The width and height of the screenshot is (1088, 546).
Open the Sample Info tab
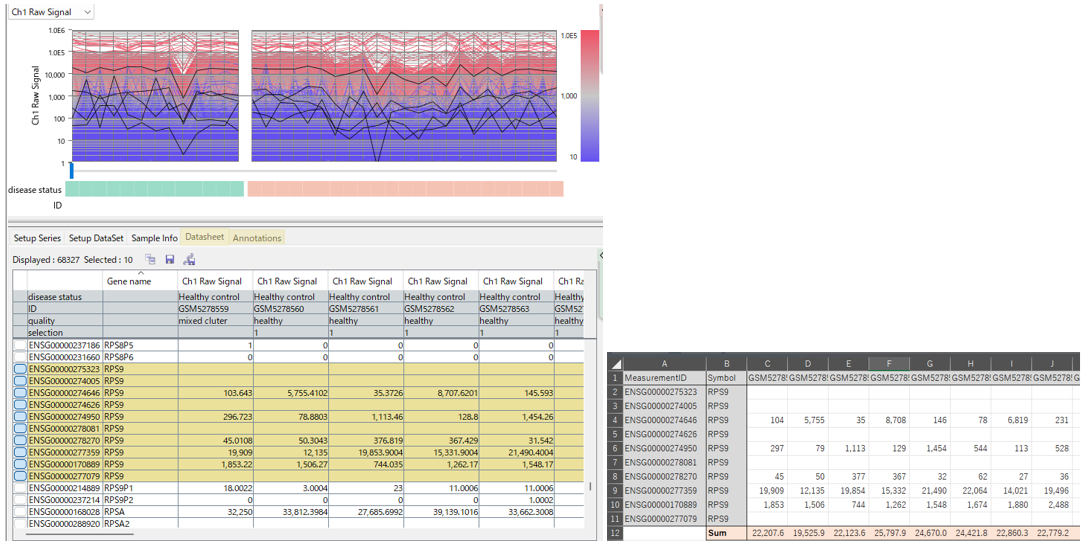(x=154, y=238)
